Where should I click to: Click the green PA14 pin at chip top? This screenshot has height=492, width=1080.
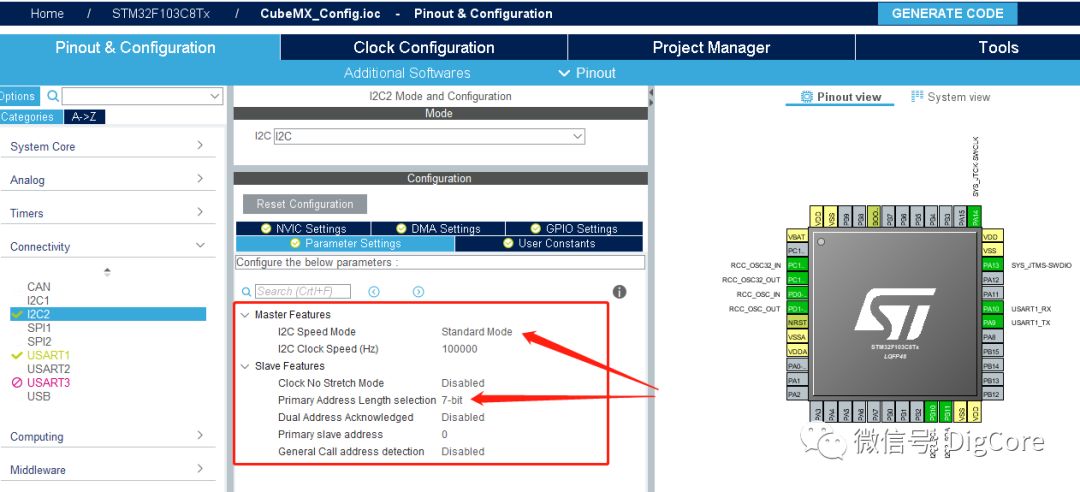point(975,216)
